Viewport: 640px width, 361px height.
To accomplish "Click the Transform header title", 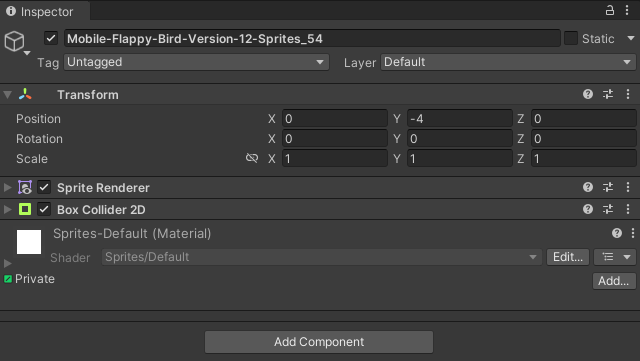I will (88, 95).
